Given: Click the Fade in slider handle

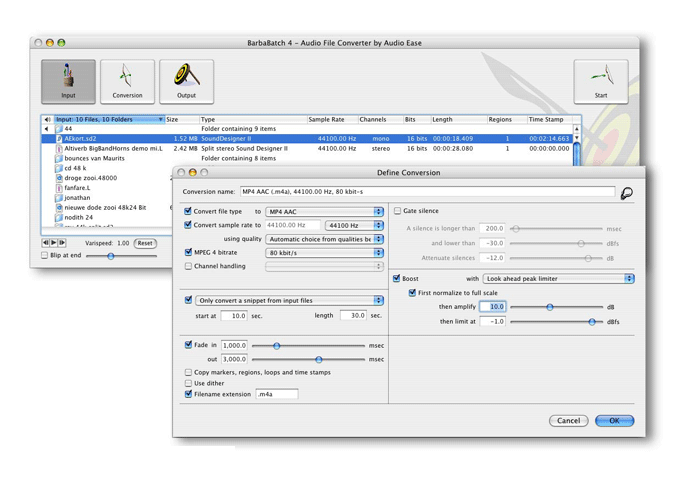Looking at the screenshot, I should [276, 346].
